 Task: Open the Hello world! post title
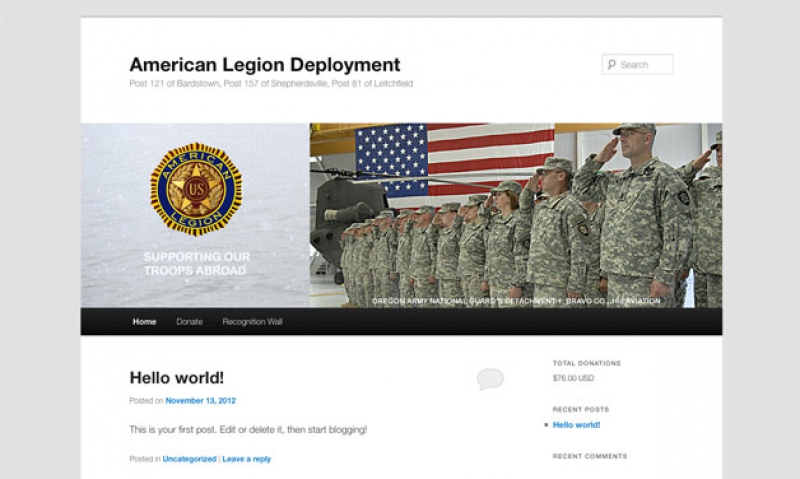(x=177, y=378)
